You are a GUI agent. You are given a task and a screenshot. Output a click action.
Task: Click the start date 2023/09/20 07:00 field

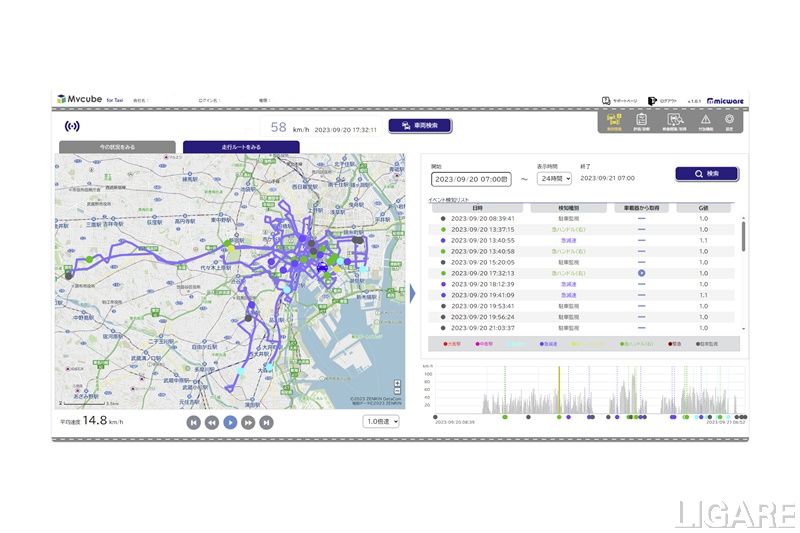(x=471, y=179)
